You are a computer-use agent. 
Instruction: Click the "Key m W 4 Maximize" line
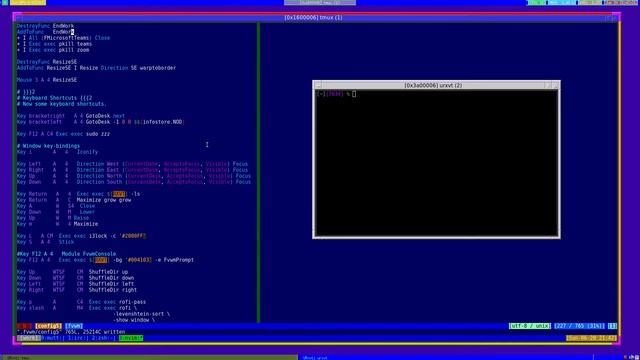(57, 224)
